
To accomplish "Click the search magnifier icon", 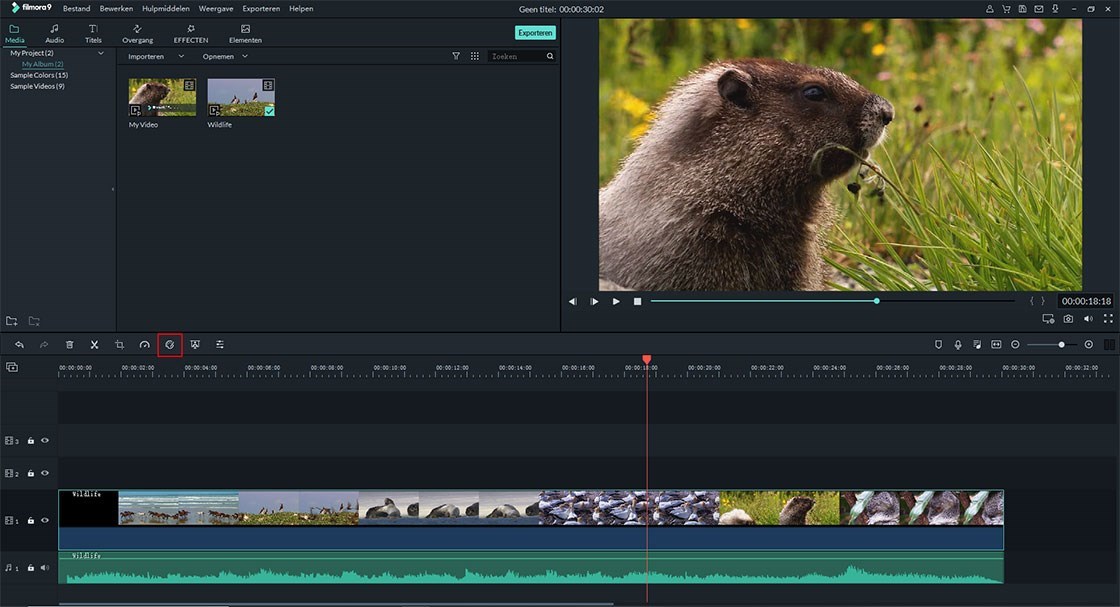I will pos(550,56).
